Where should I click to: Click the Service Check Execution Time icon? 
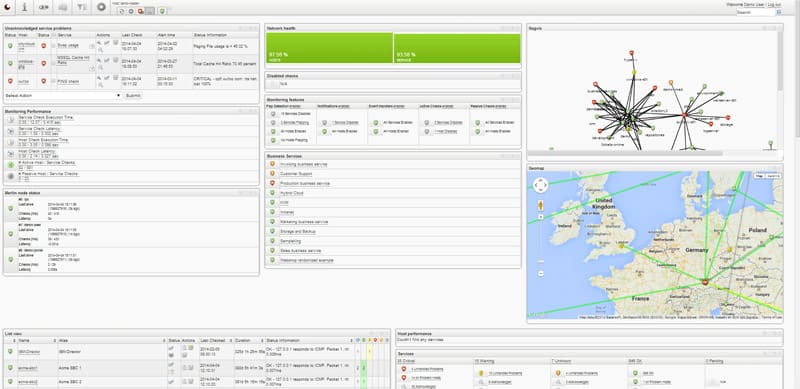(x=11, y=120)
